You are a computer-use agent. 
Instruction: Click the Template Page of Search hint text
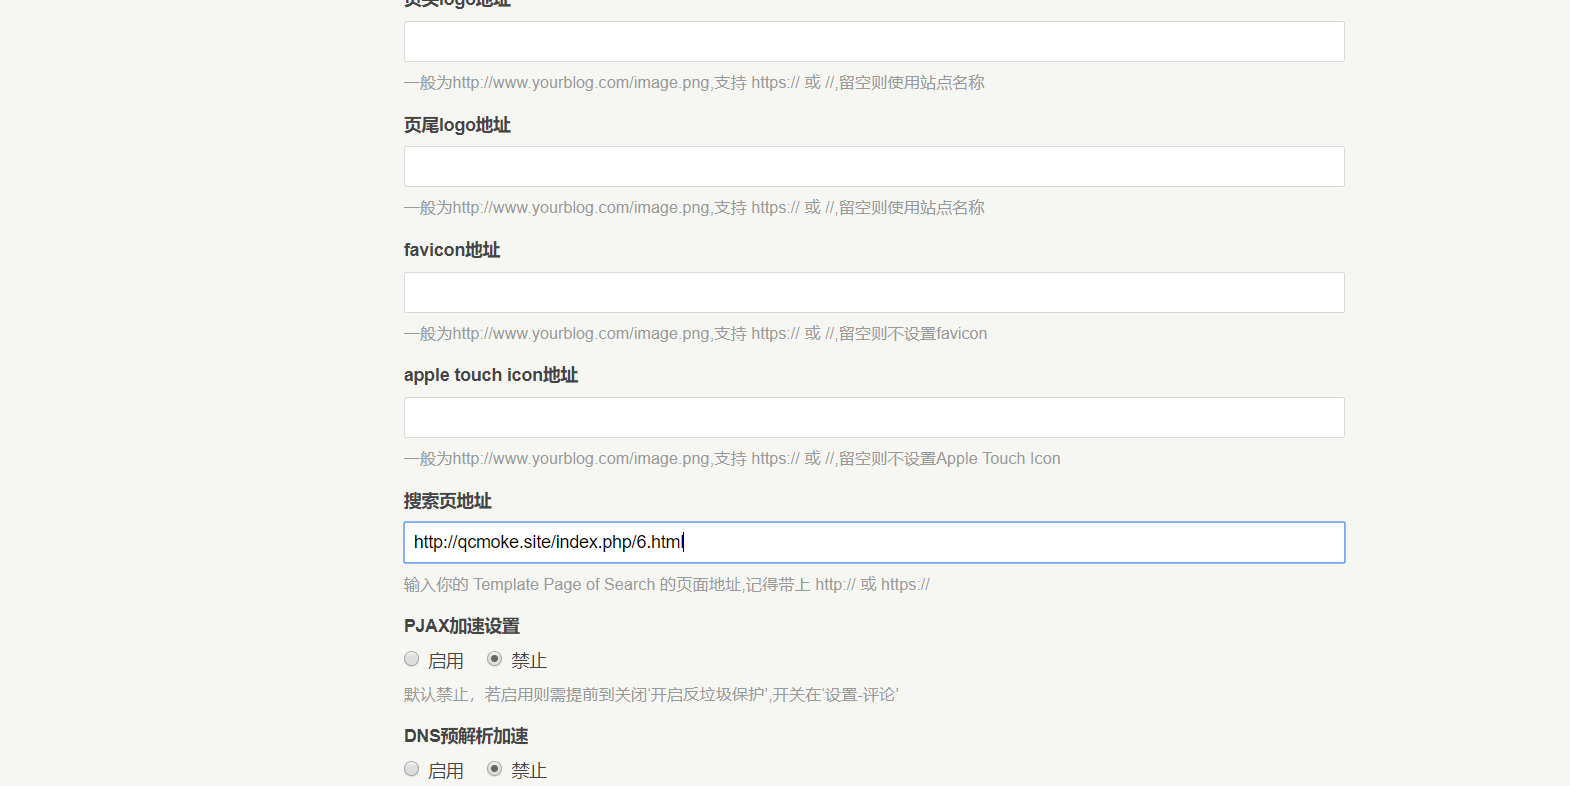point(666,585)
